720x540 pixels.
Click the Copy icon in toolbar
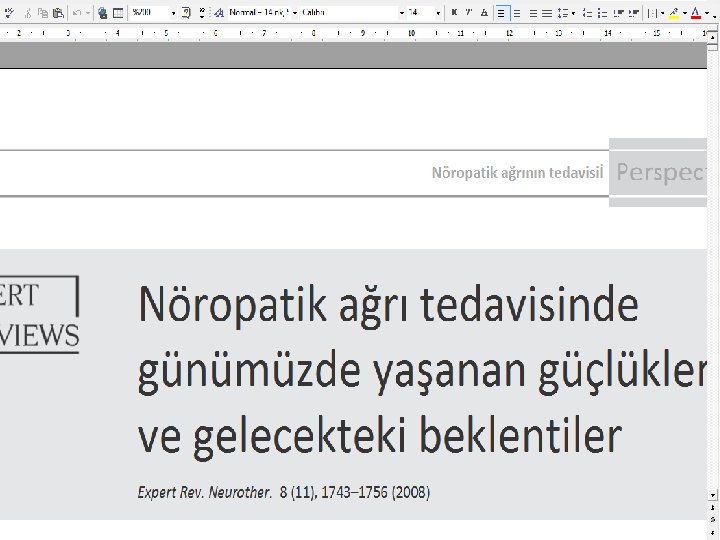click(43, 13)
